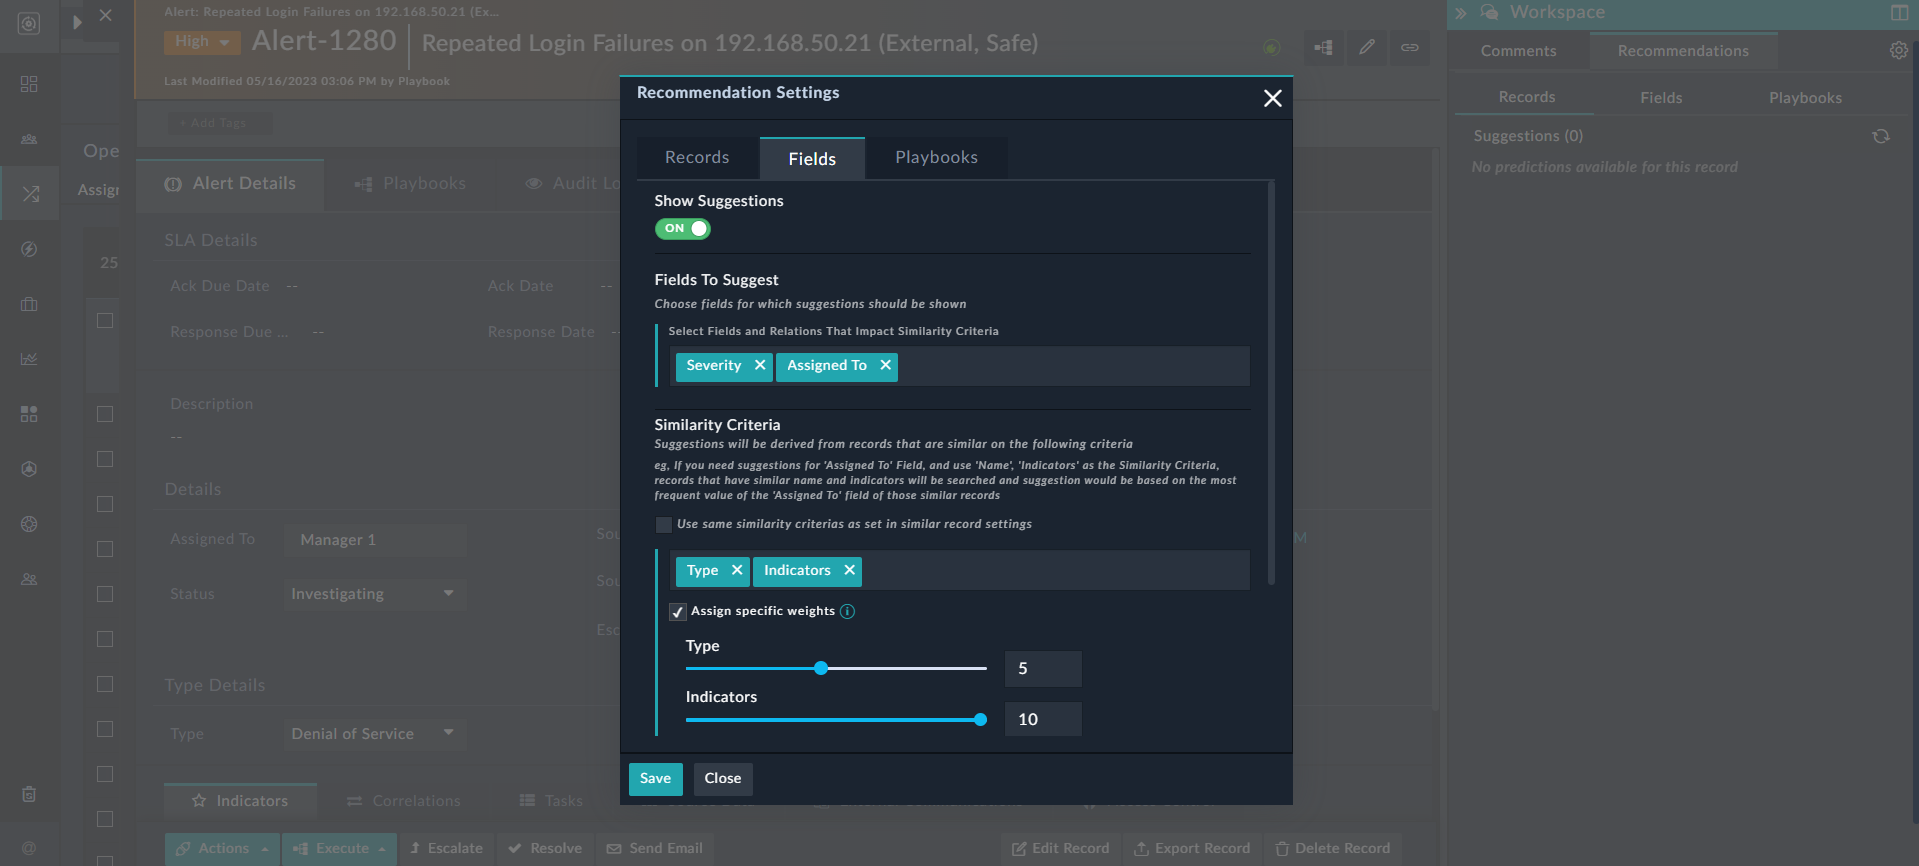Collapse the Workspace panel using double chevron
Viewport: 1919px width, 866px height.
click(x=1461, y=13)
